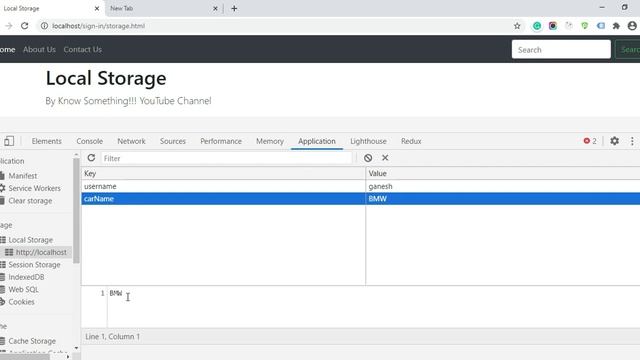
Task: Select Clear storage in the sidebar
Action: [x=30, y=201]
